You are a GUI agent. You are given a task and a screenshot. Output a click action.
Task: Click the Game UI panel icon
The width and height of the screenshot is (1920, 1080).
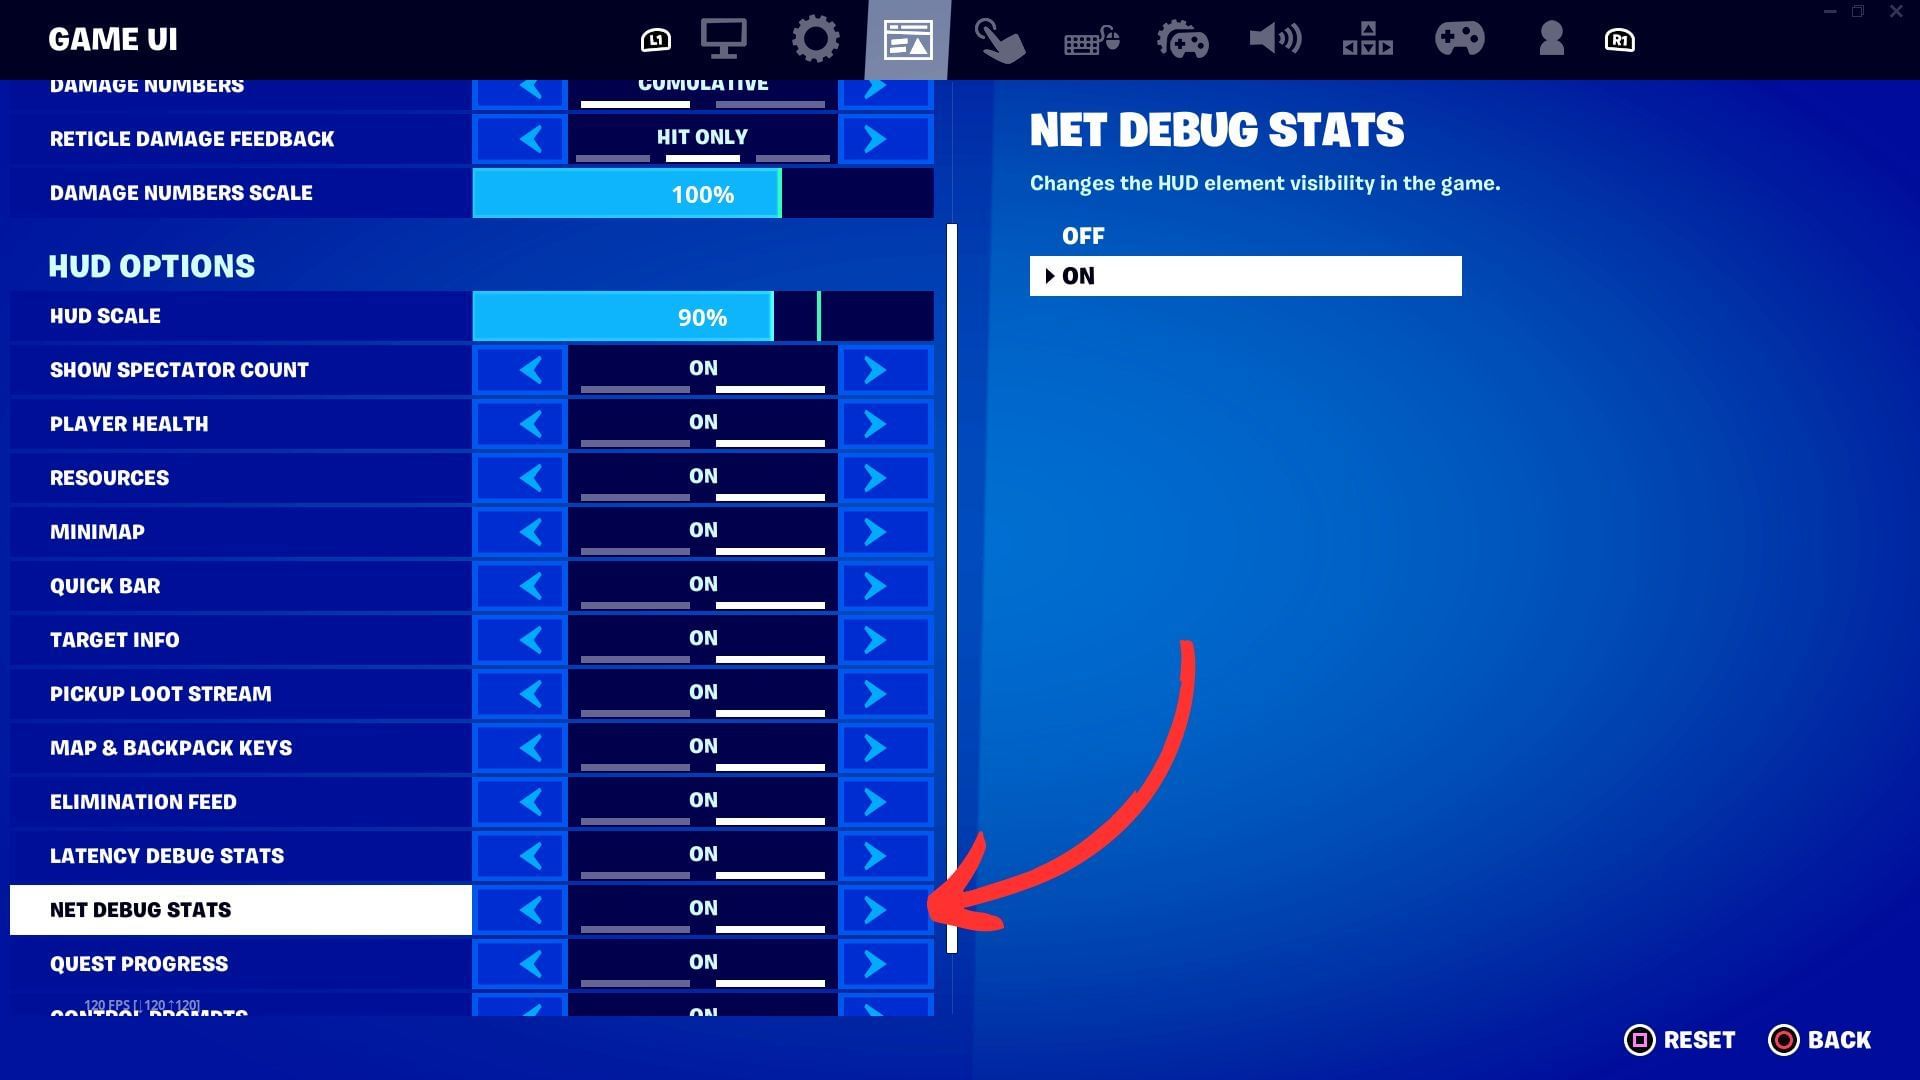pyautogui.click(x=907, y=38)
